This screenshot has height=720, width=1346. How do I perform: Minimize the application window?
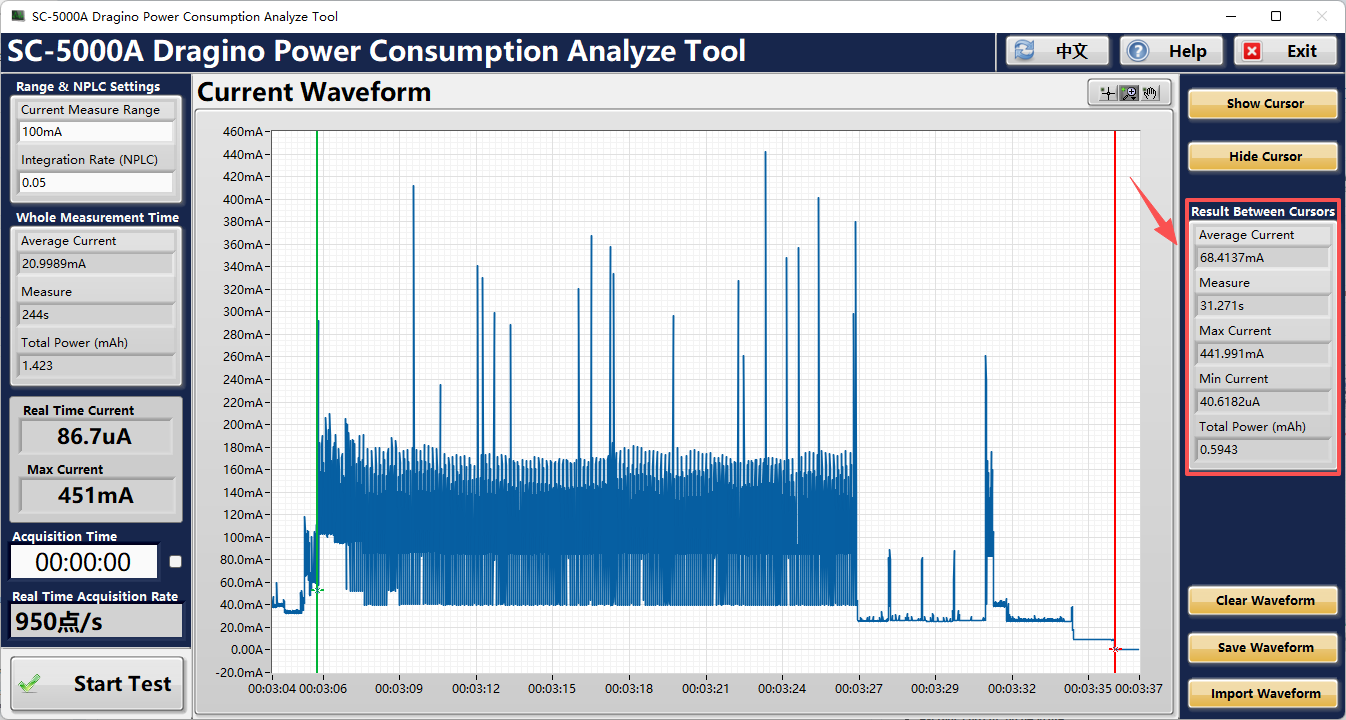(1231, 16)
